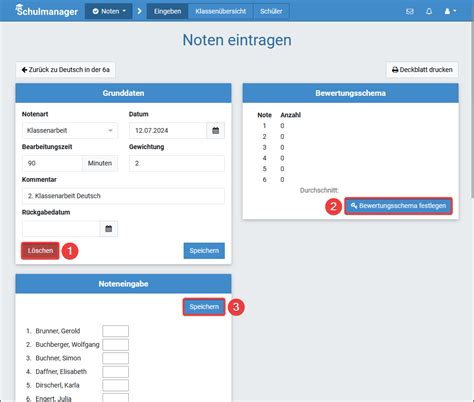Click student name Brunner, Gerold
474x402 pixels.
[58, 331]
